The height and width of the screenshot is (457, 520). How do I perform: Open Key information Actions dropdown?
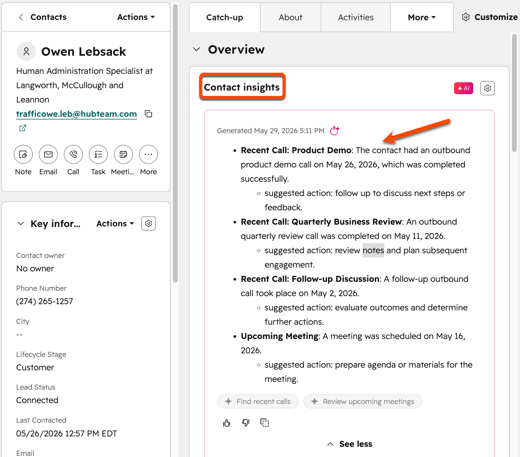pos(115,223)
